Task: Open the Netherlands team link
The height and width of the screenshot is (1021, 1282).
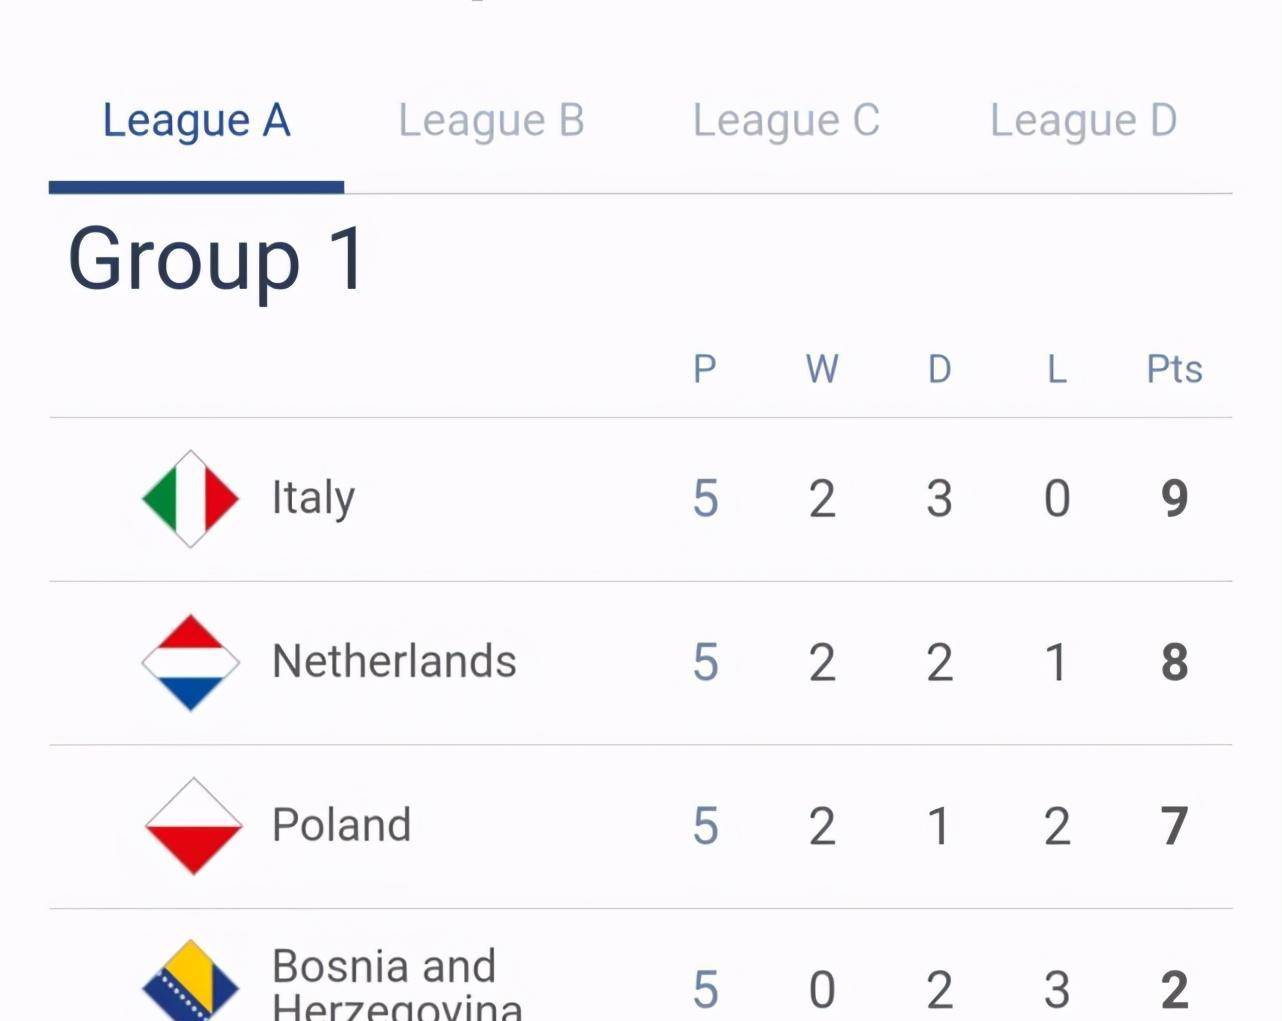Action: (x=394, y=661)
